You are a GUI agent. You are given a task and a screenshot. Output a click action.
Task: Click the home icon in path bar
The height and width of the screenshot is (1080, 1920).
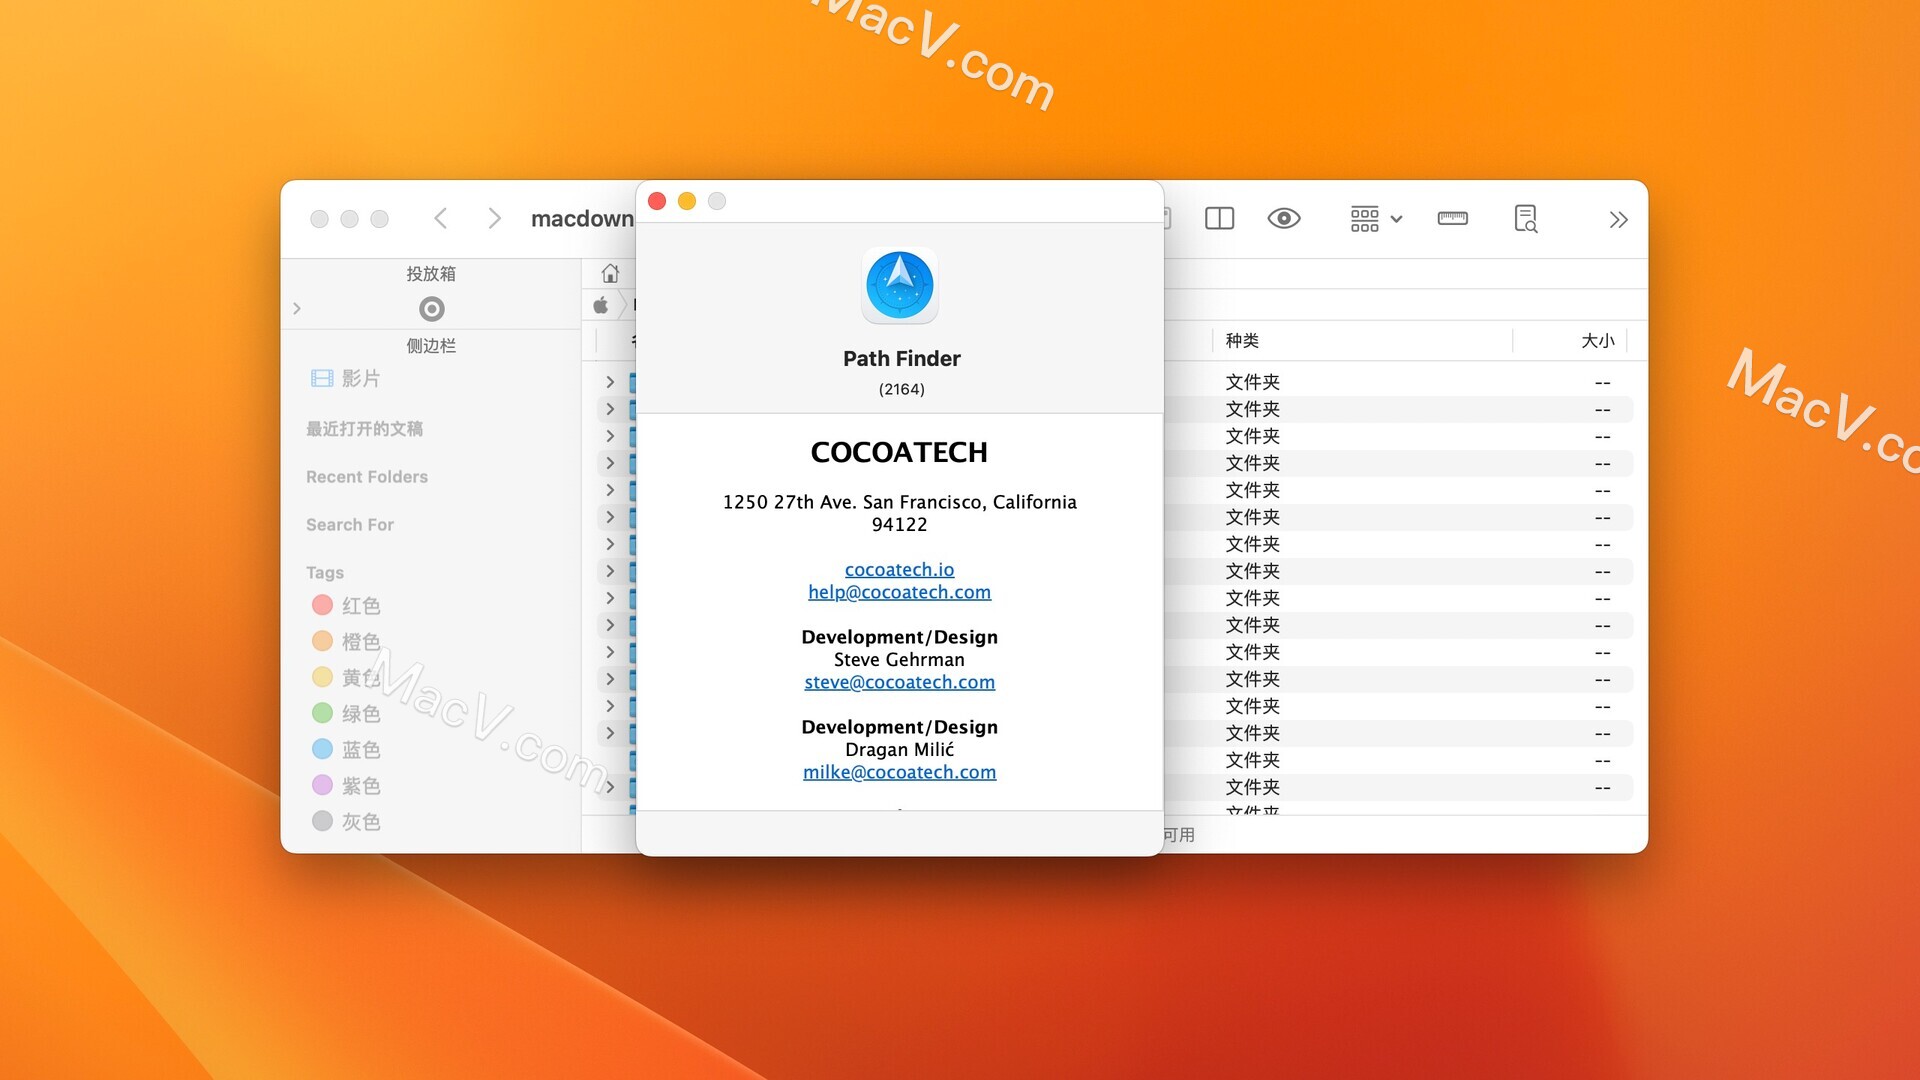coord(610,273)
